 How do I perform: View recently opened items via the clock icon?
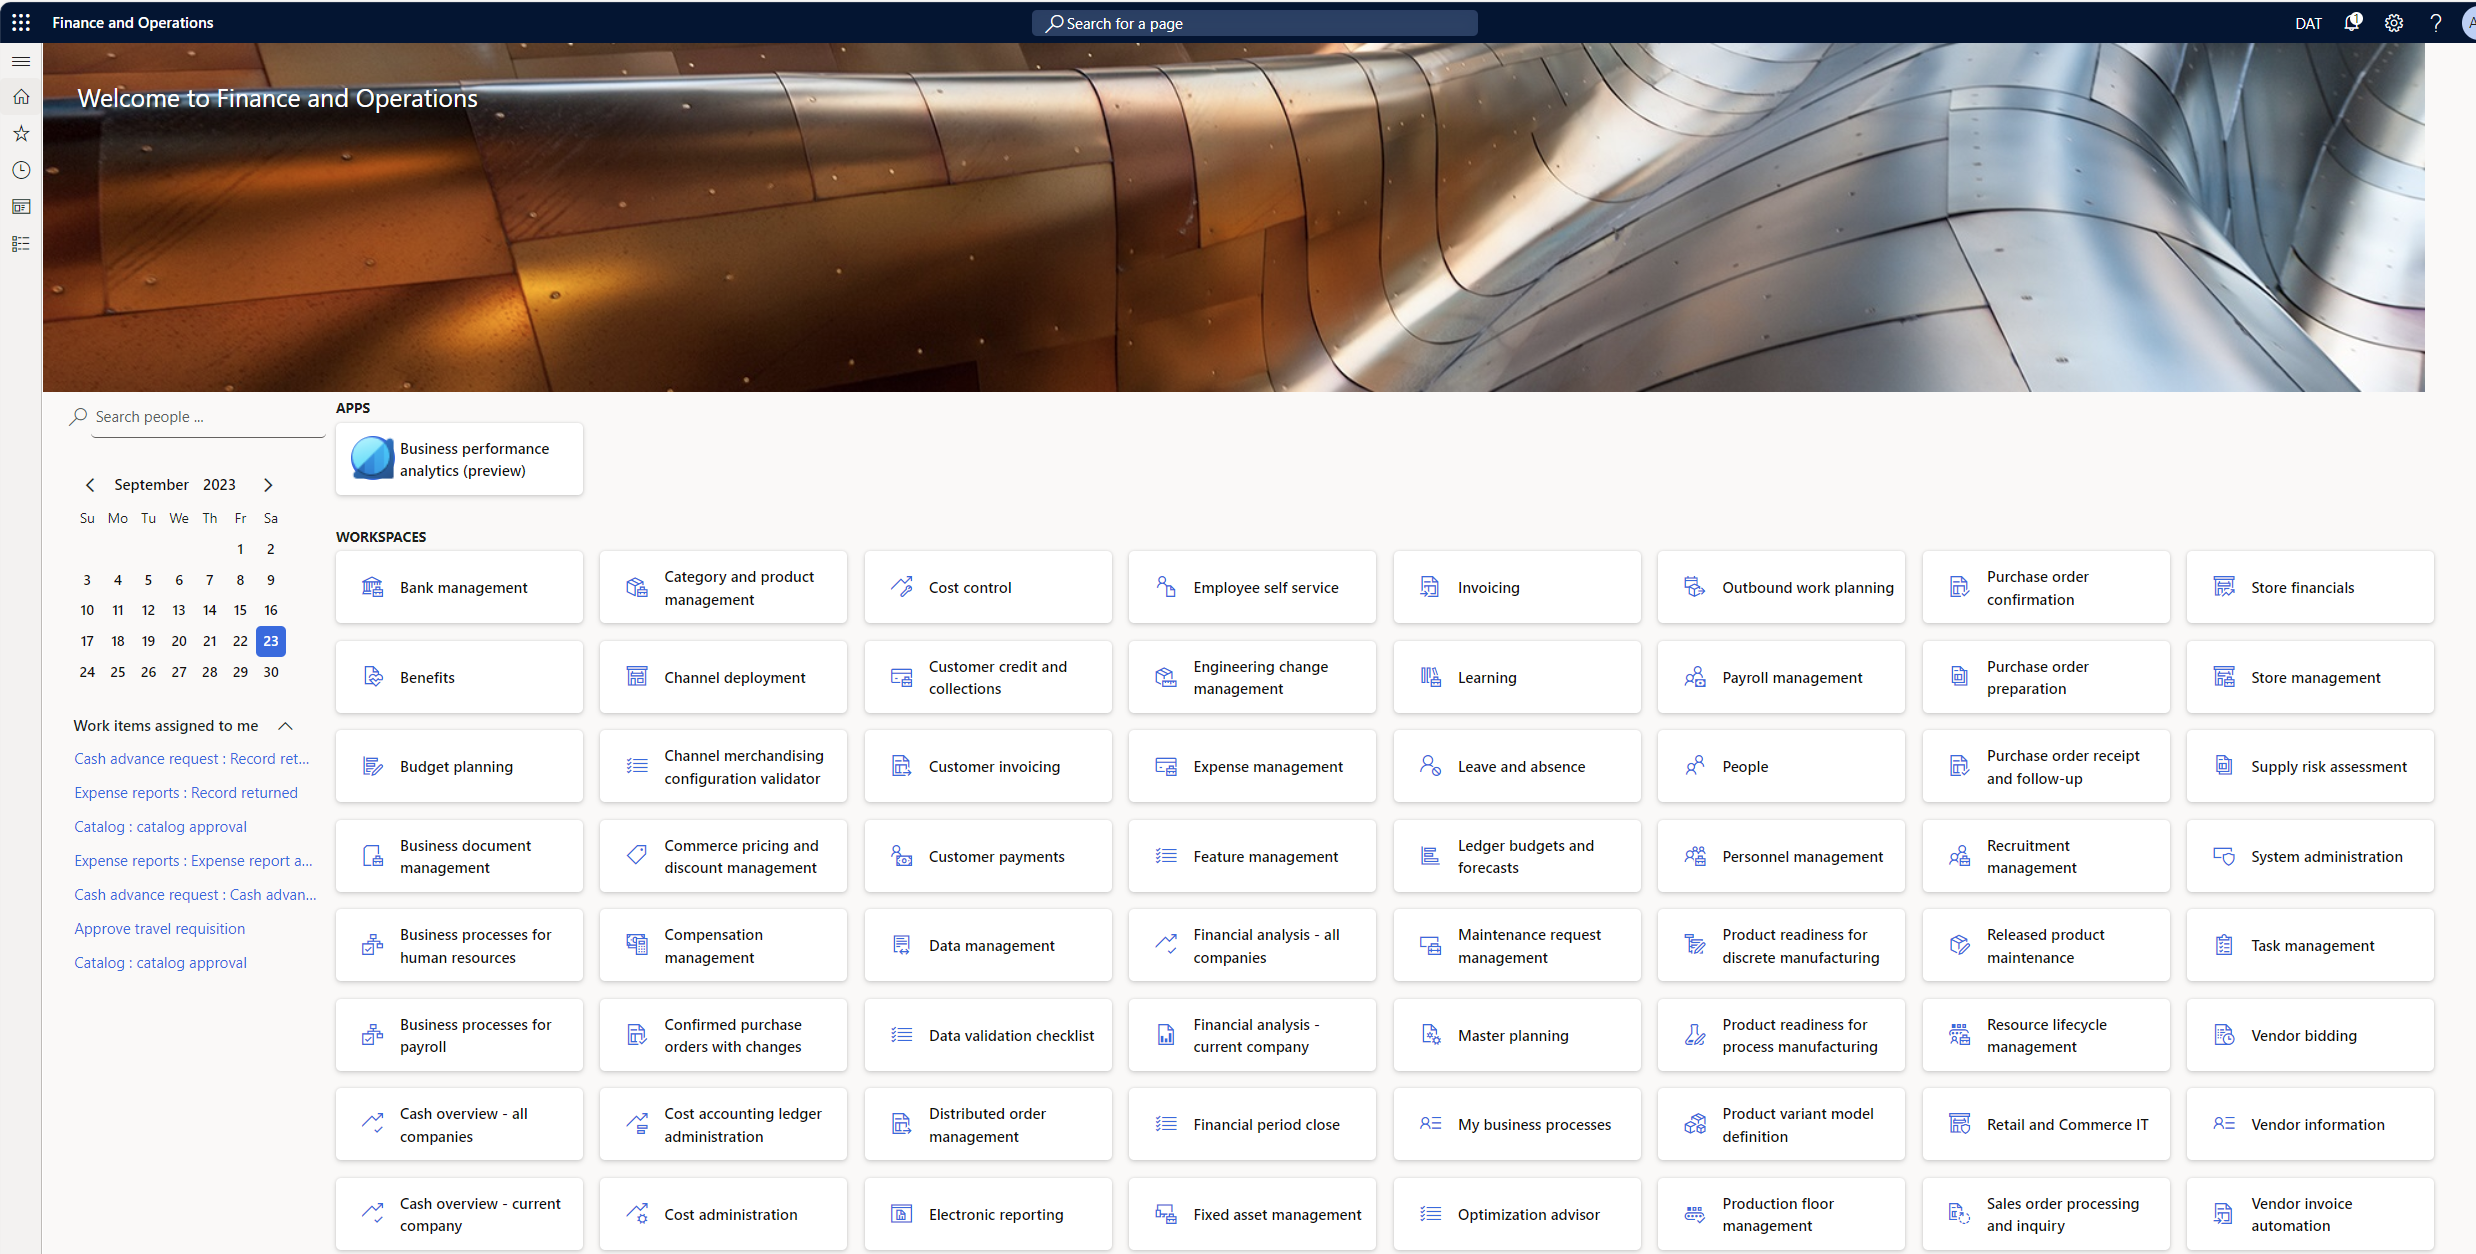21,170
